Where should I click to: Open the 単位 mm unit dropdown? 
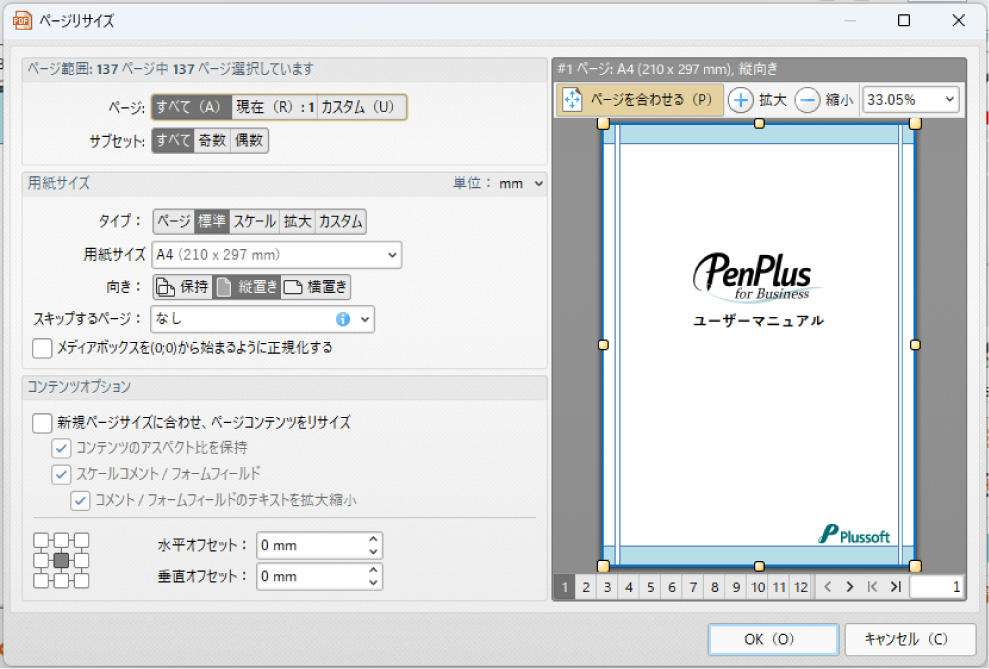pyautogui.click(x=521, y=183)
